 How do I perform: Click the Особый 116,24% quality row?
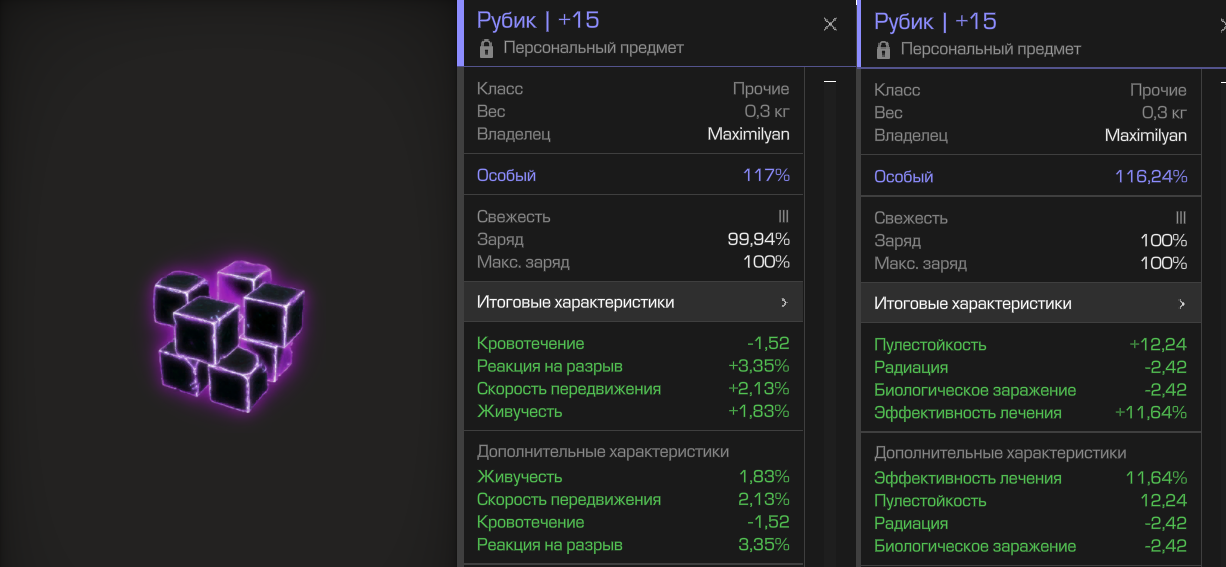[1030, 177]
